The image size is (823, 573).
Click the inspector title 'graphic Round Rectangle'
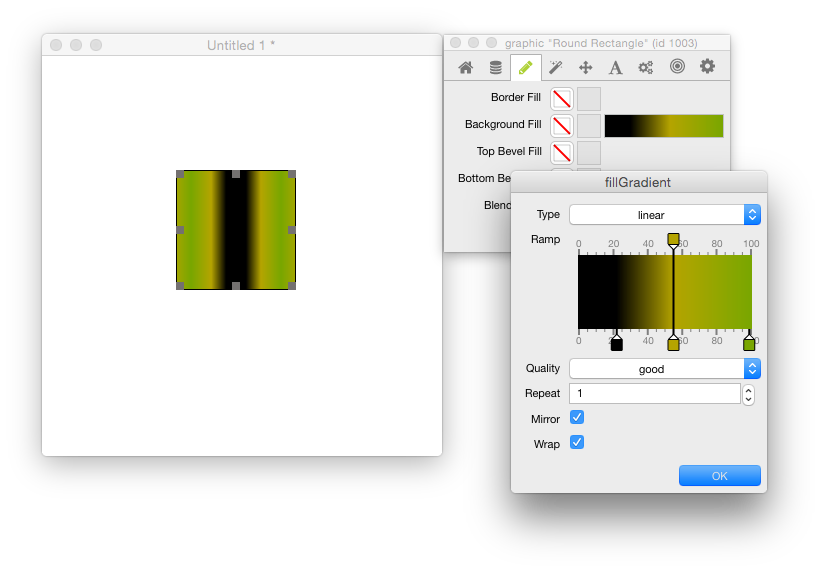[601, 43]
